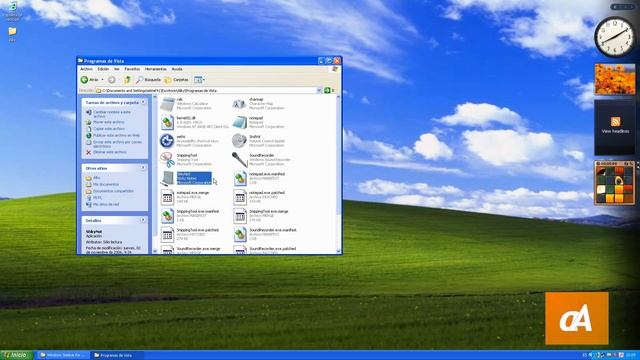Image resolution: width=640 pixels, height=360 pixels.
Task: Click the file list vertical scrollbar
Action: pos(338,174)
